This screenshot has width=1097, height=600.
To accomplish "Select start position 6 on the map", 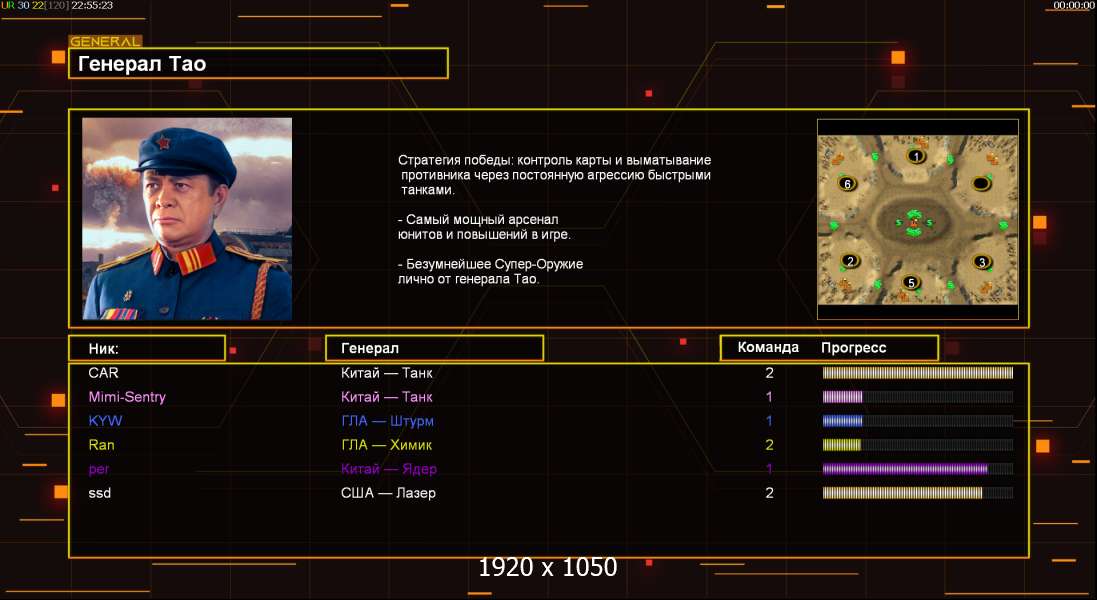I will point(847,184).
